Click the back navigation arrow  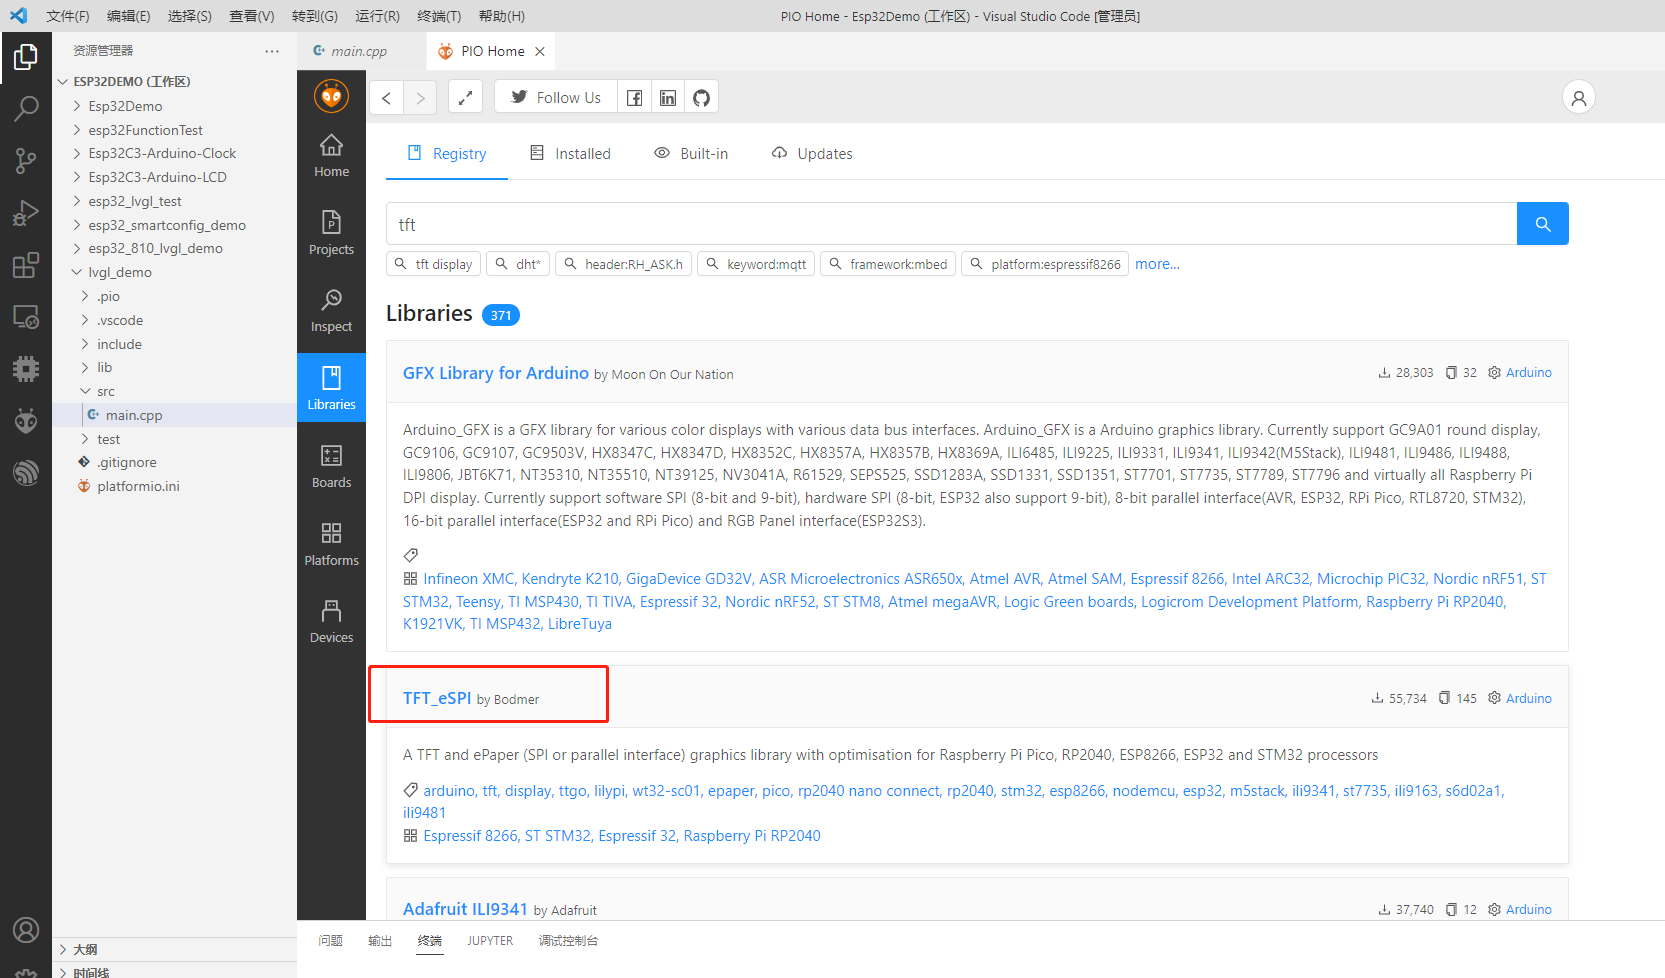tap(387, 97)
